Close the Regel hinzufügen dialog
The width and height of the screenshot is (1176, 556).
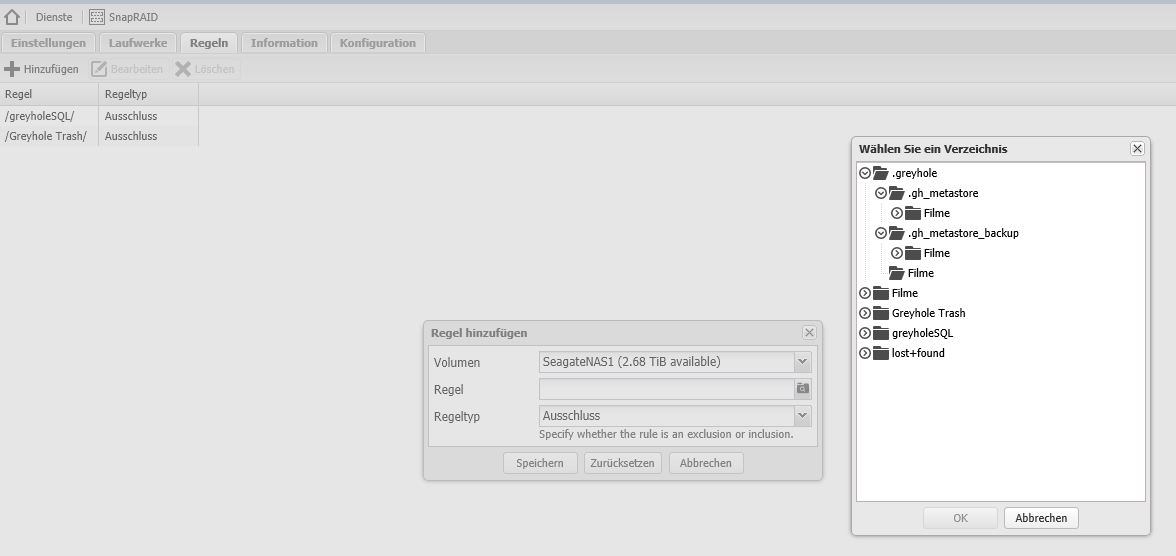[x=809, y=332]
